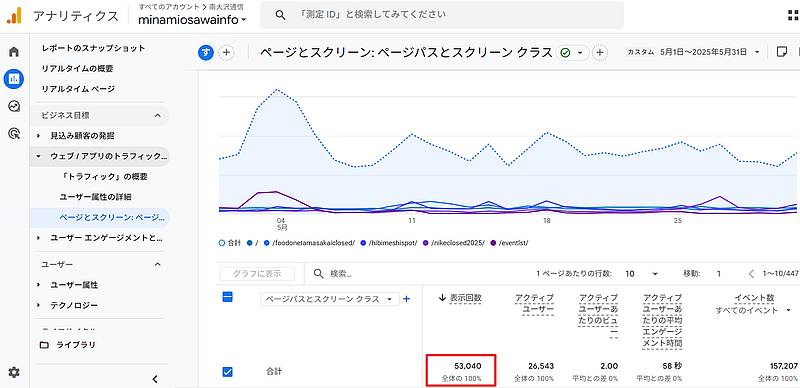Open Admin settings gear icon
The width and height of the screenshot is (800, 388).
pos(14,372)
